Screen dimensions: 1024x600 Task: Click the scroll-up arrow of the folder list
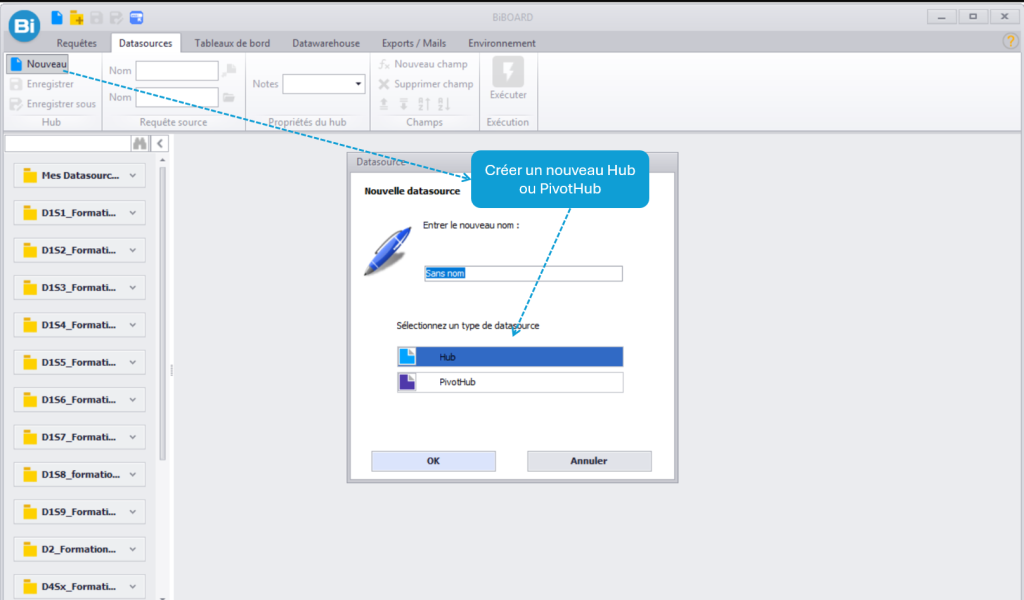pos(163,160)
